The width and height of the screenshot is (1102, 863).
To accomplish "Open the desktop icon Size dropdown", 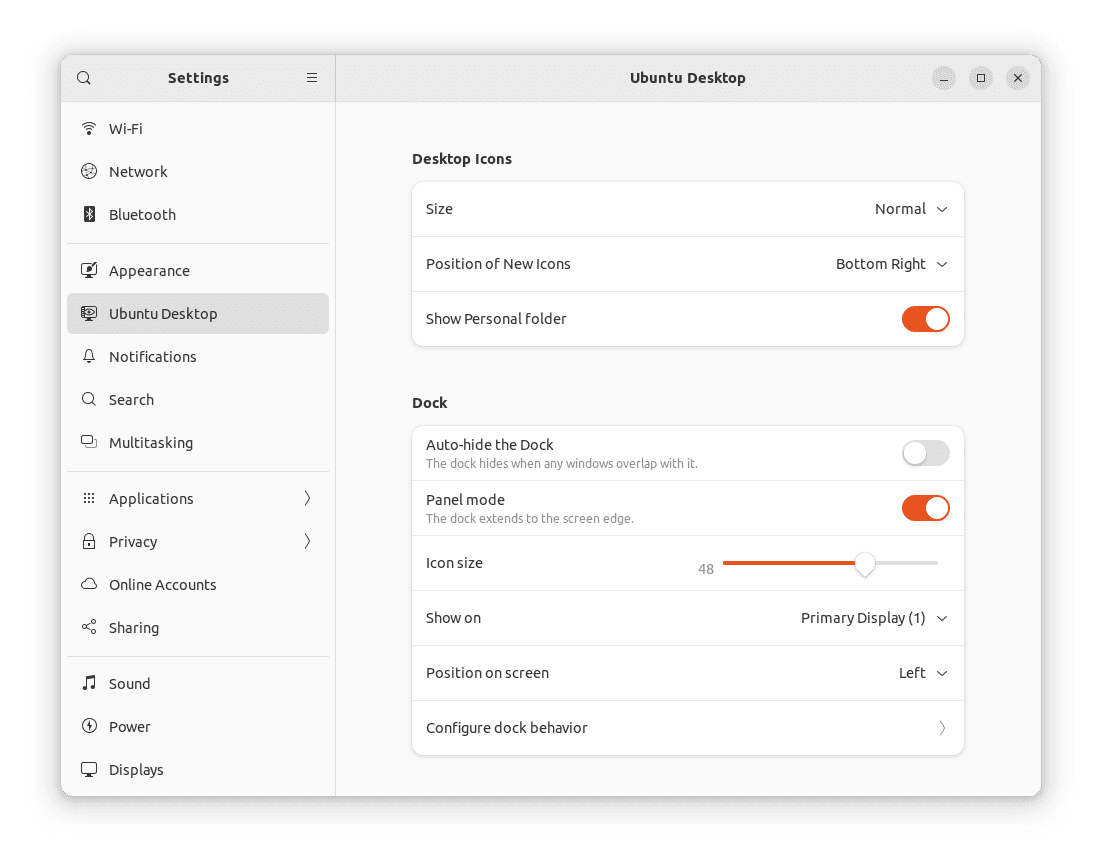I will point(911,209).
